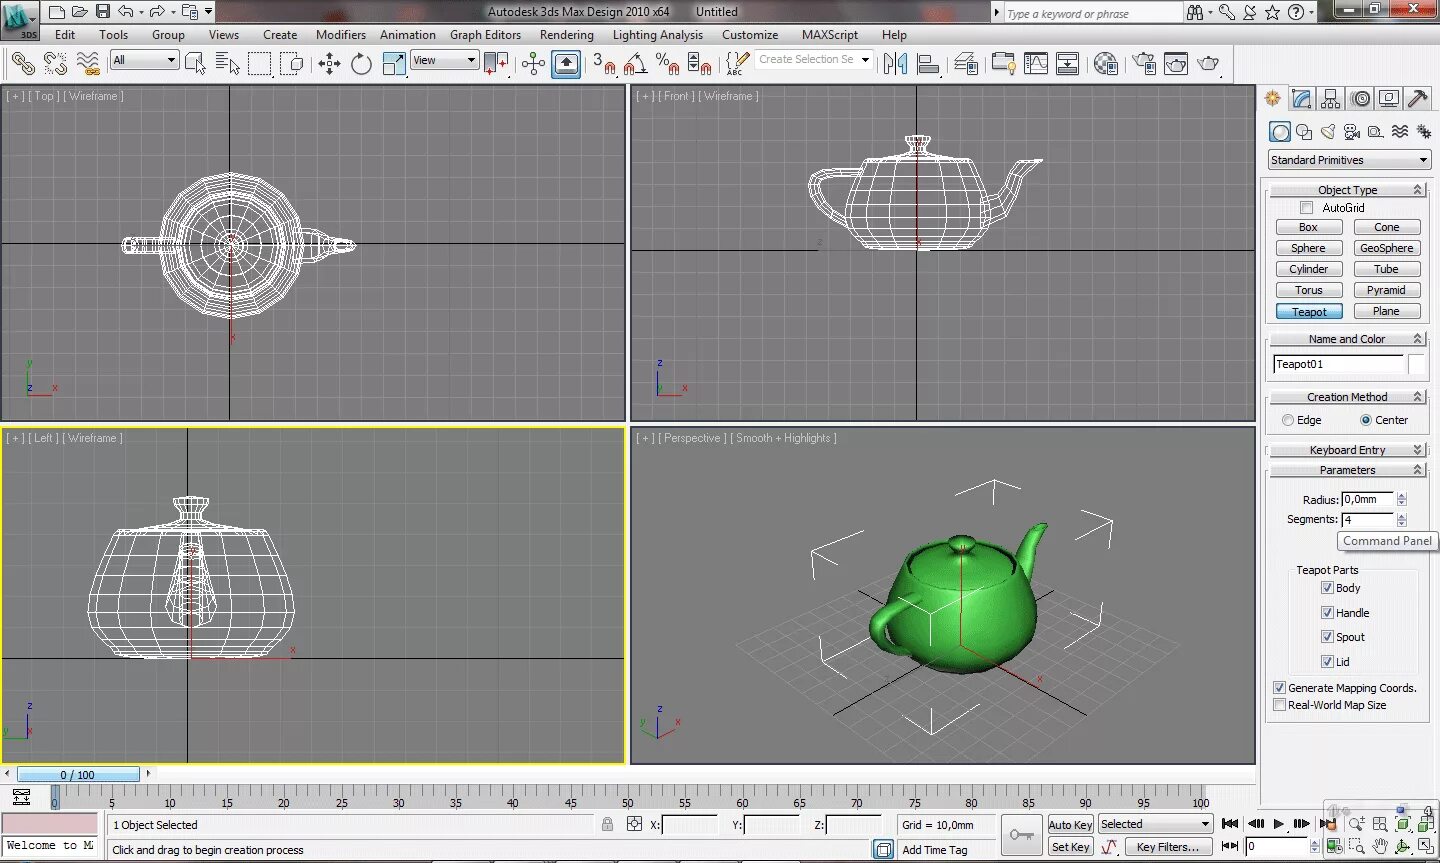Image resolution: width=1440 pixels, height=863 pixels.
Task: Click the Mirror tool icon
Action: (895, 64)
